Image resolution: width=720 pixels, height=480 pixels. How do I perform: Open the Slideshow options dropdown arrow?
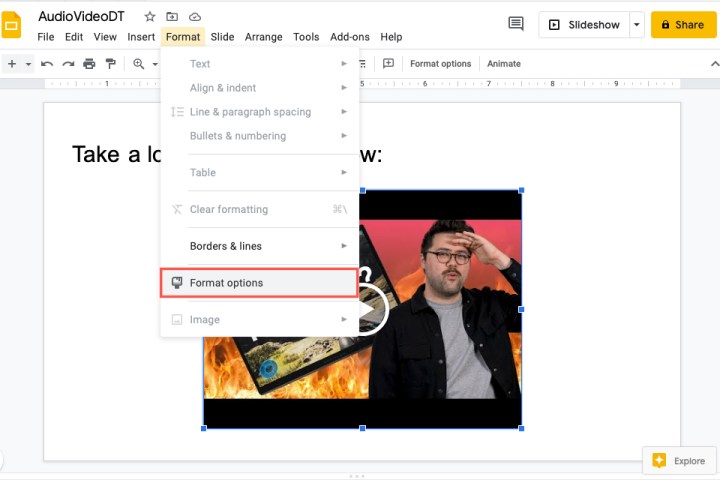(x=636, y=24)
